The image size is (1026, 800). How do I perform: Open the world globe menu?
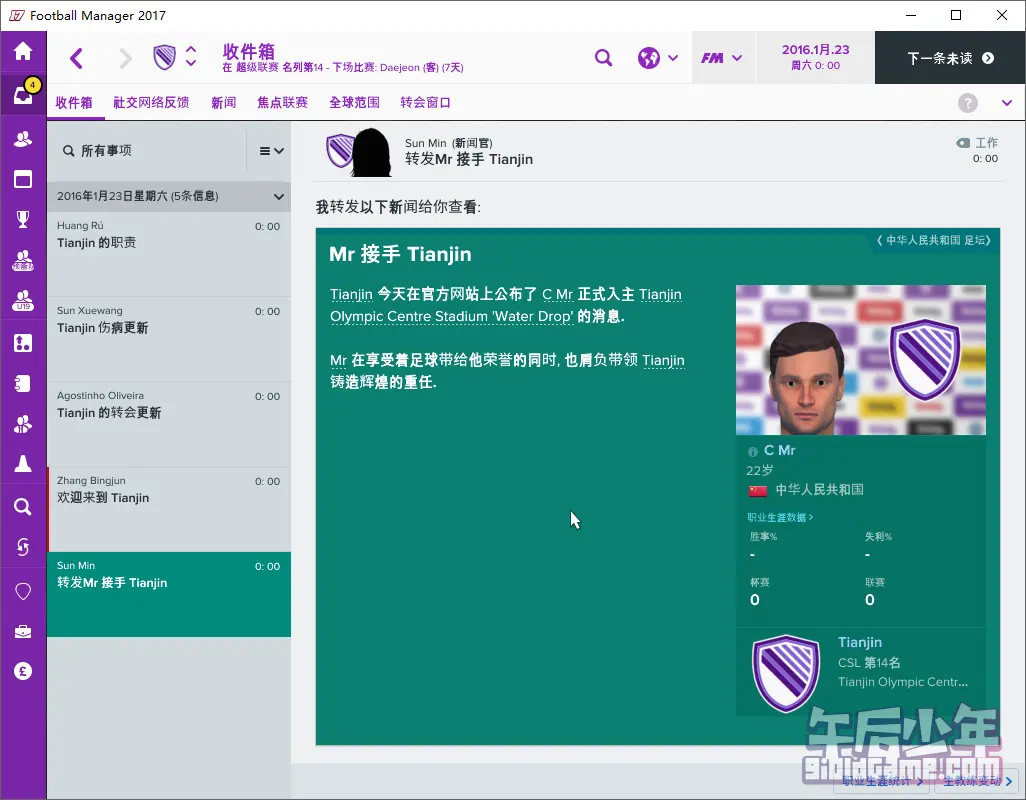[x=658, y=58]
